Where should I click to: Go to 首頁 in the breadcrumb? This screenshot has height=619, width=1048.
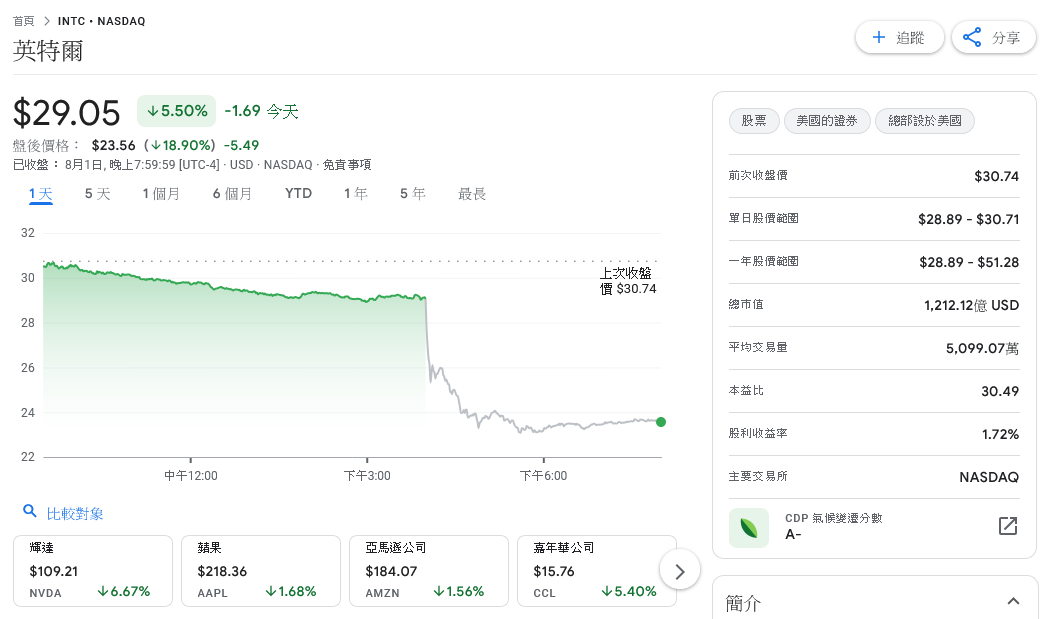23,21
